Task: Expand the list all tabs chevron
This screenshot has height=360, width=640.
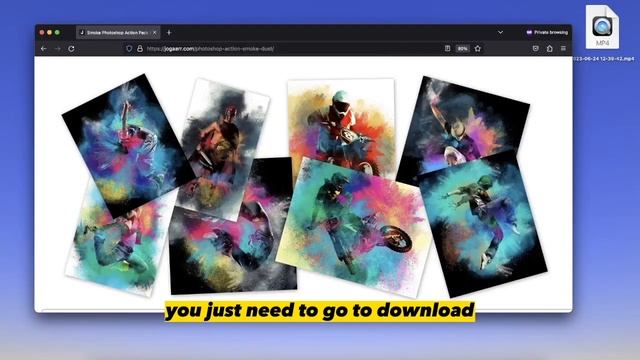Action: pos(500,32)
